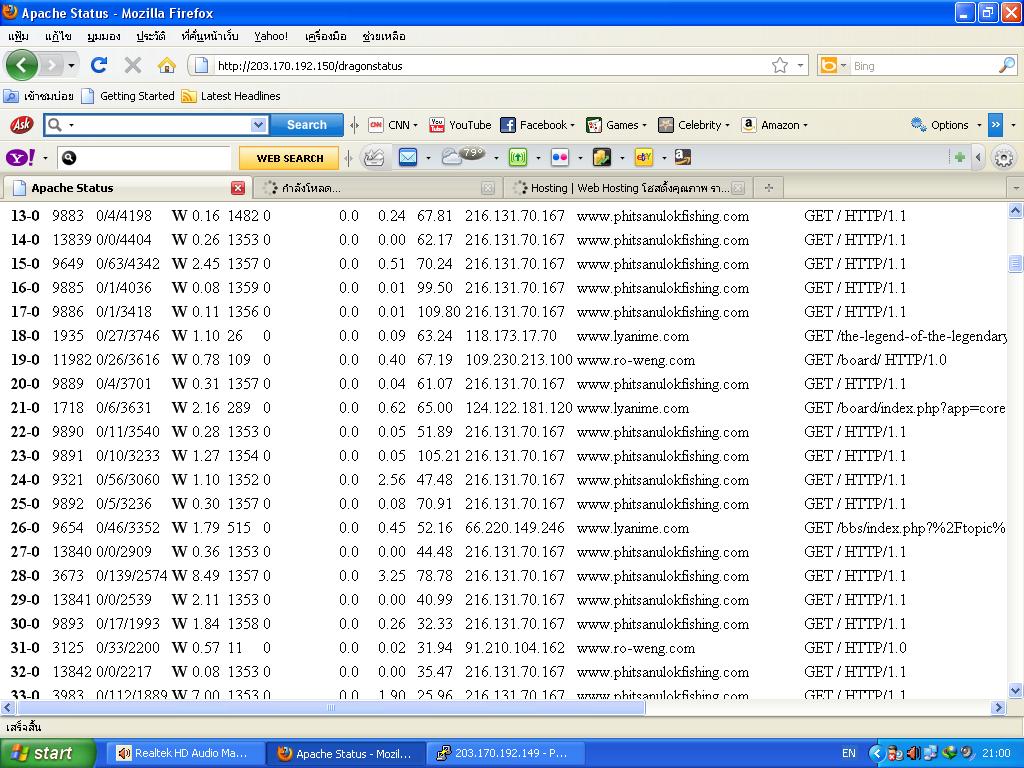
Task: Open the ช่วยเหลือ (Help) menu
Action: tap(383, 36)
